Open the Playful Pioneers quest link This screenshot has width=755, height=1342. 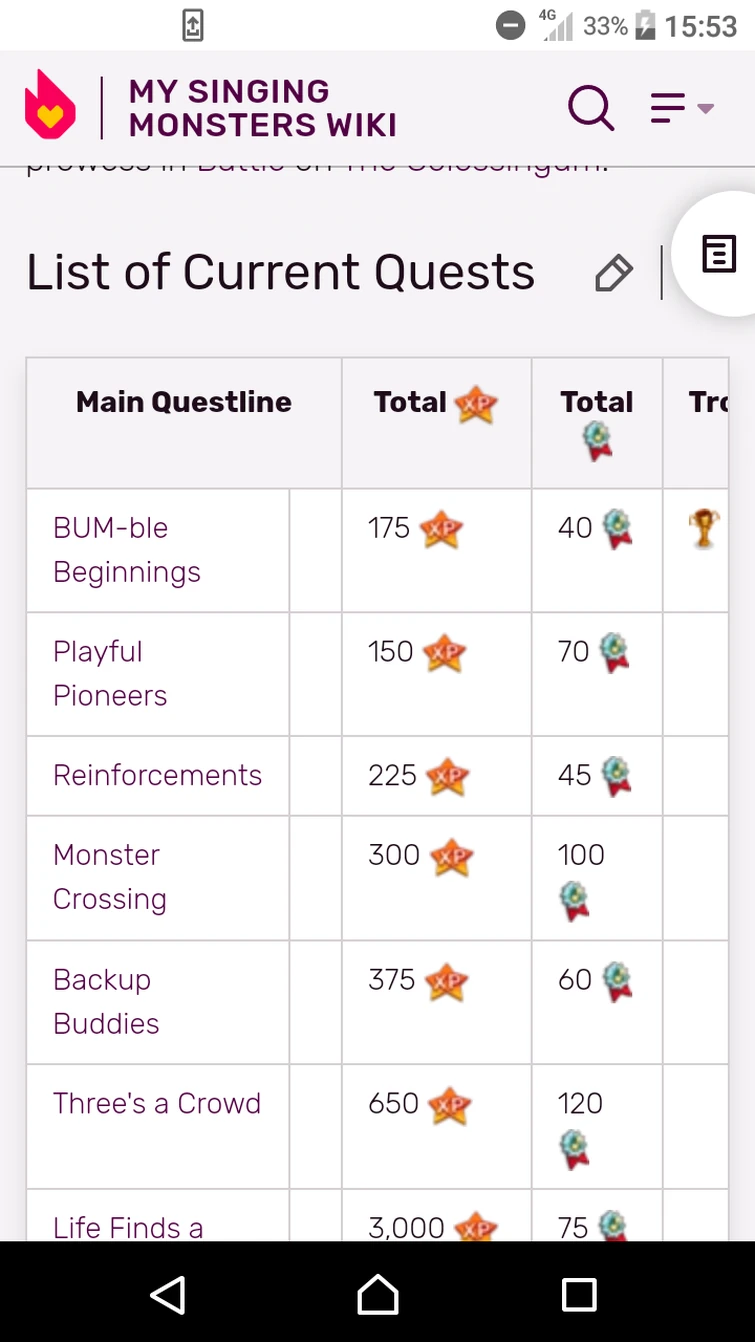coord(109,673)
